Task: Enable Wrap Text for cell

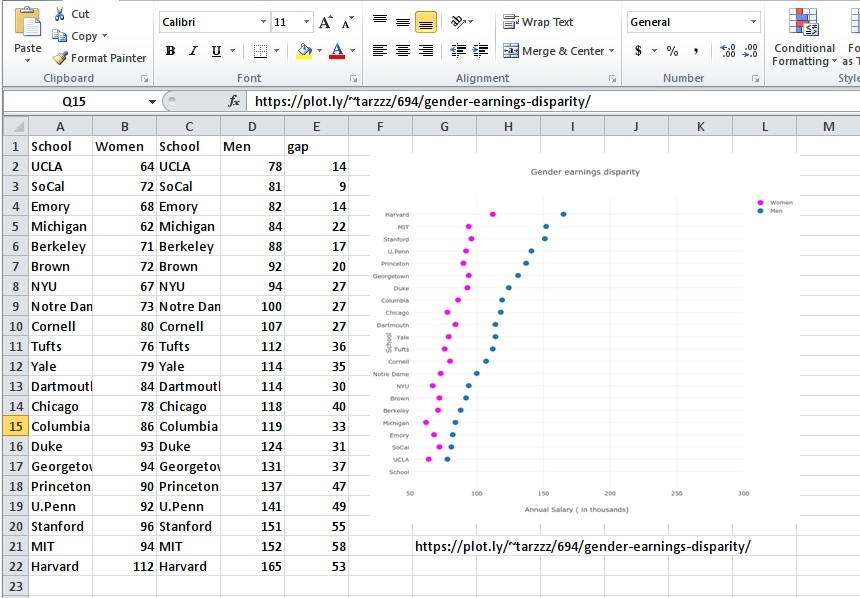Action: tap(538, 22)
